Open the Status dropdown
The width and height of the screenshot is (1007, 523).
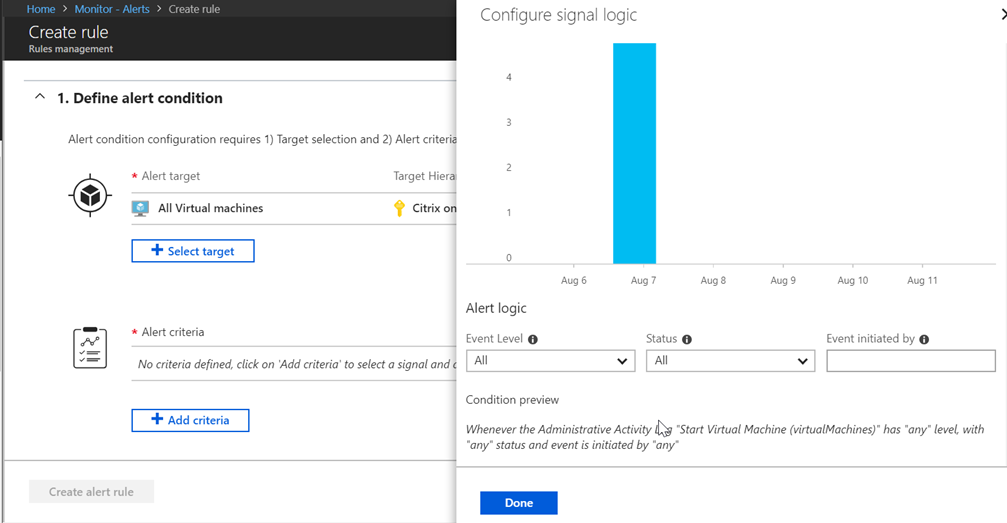[x=730, y=360]
